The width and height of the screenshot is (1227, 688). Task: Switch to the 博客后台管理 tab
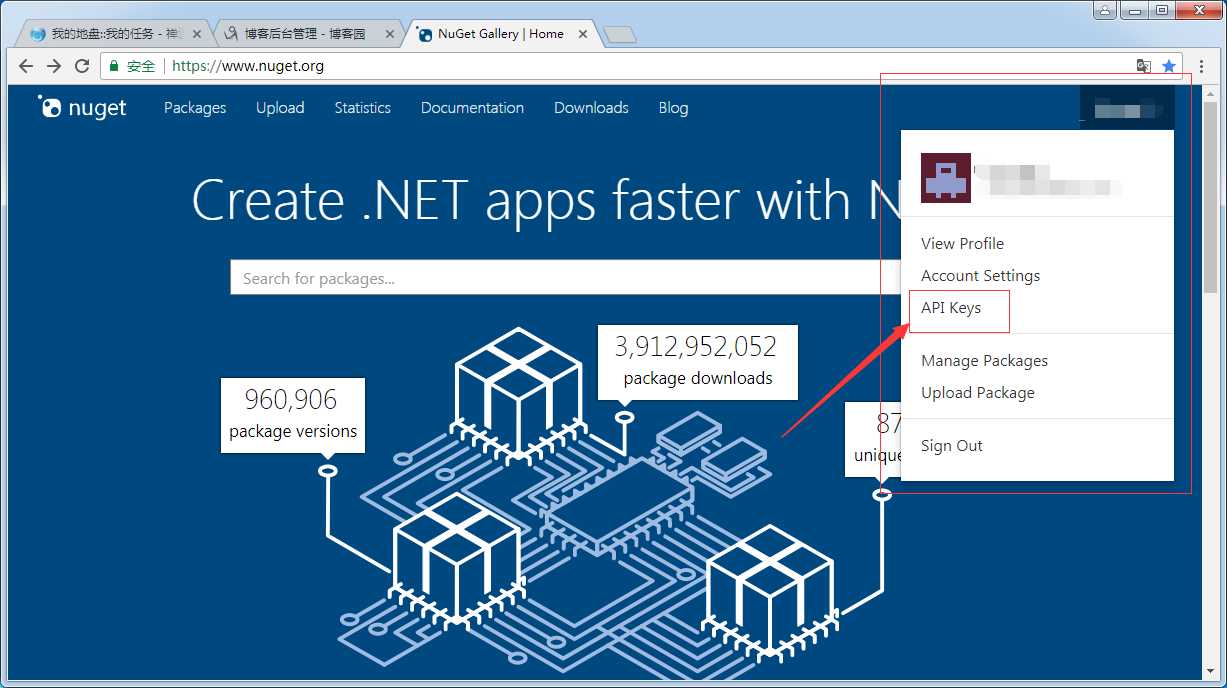[x=306, y=34]
